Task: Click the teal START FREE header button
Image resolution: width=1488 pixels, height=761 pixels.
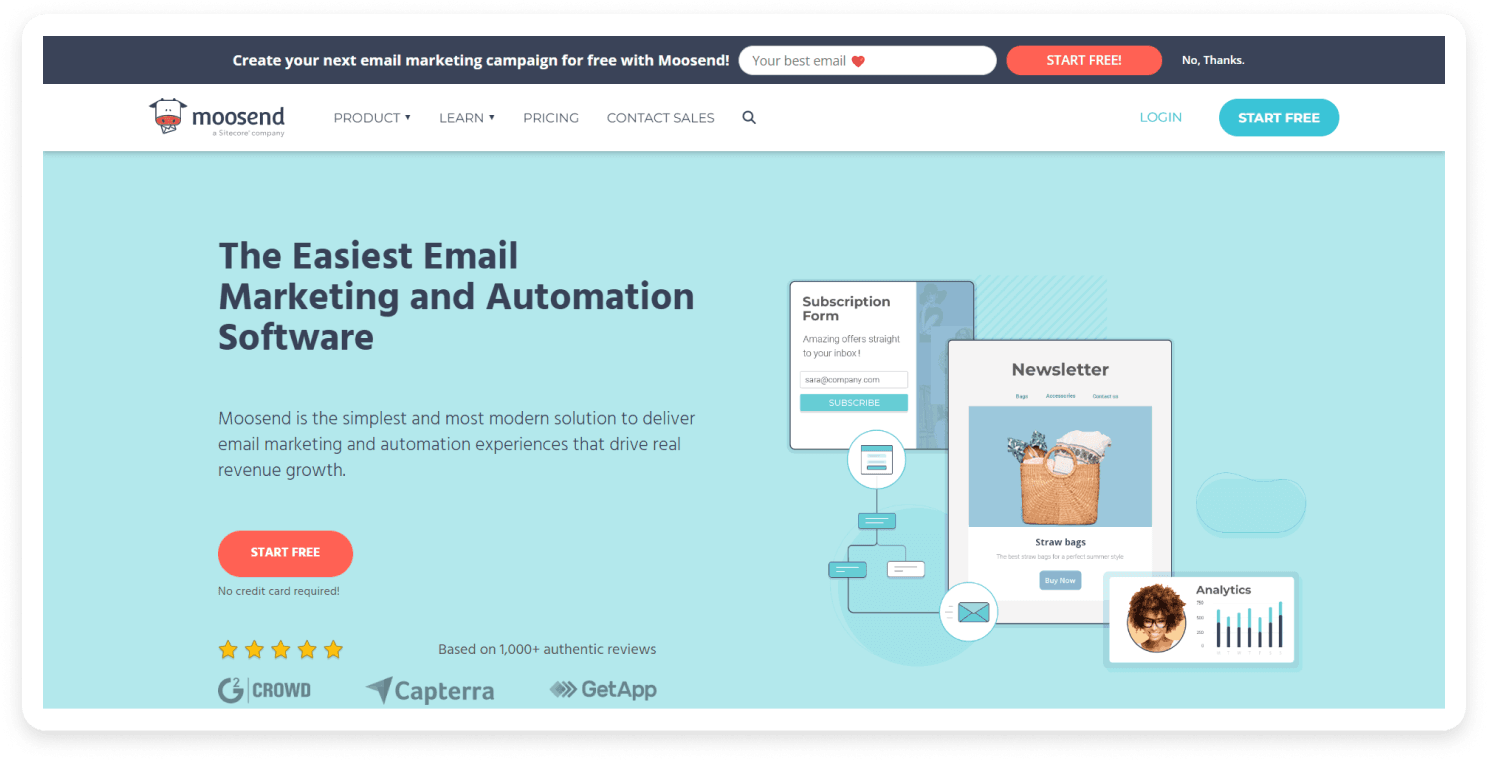Action: [x=1279, y=118]
